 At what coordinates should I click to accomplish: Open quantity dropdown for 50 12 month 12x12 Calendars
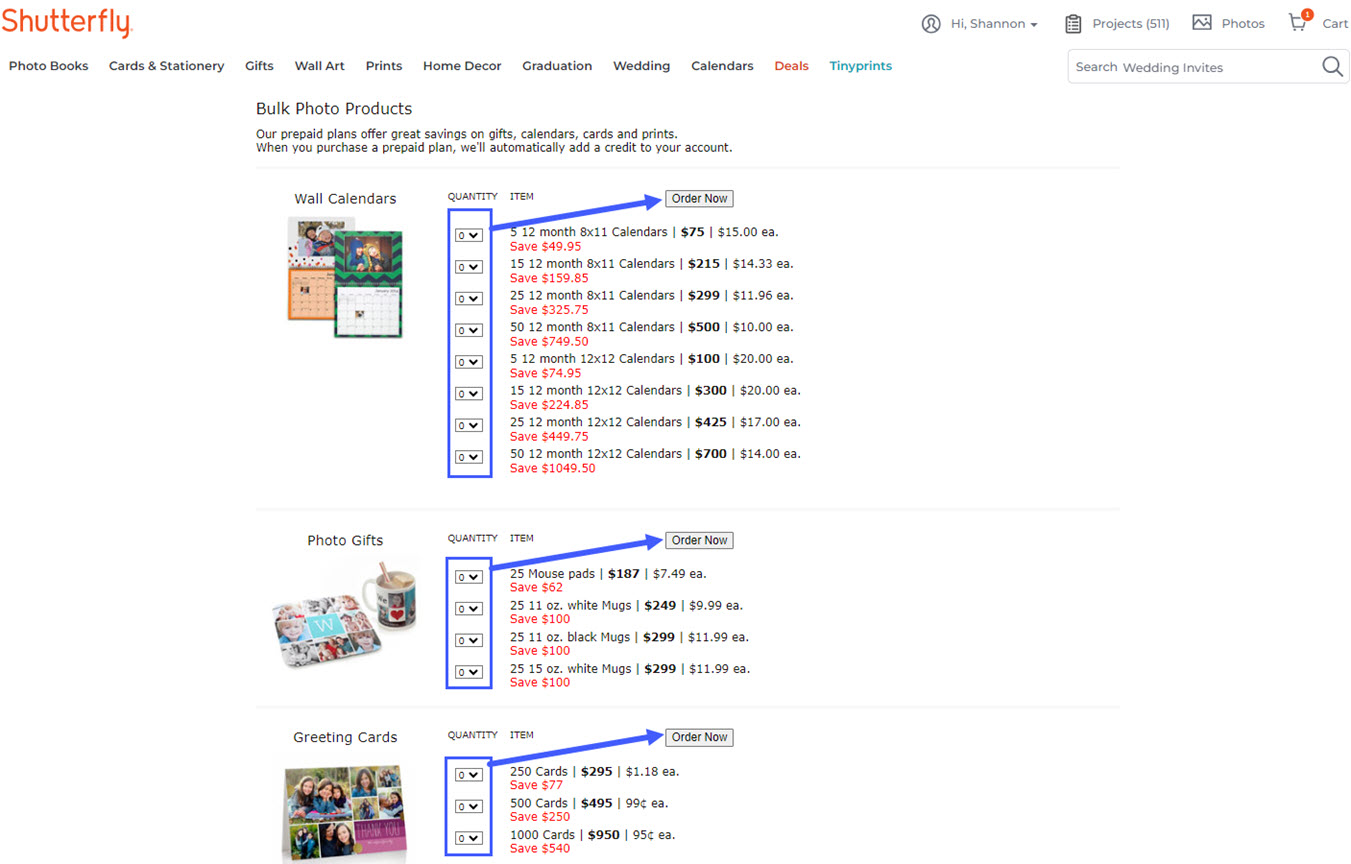(468, 457)
